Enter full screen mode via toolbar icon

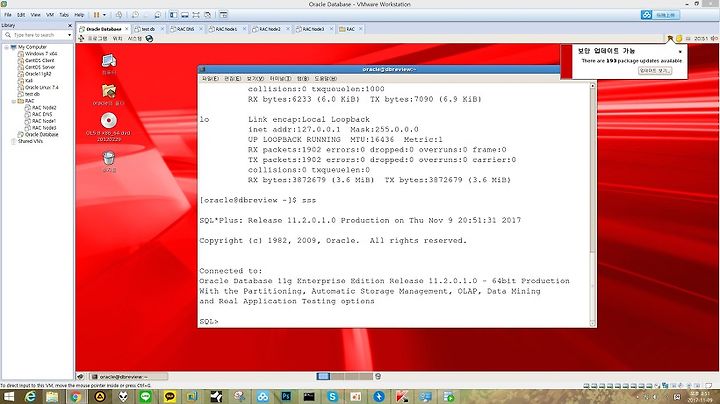[196, 15]
